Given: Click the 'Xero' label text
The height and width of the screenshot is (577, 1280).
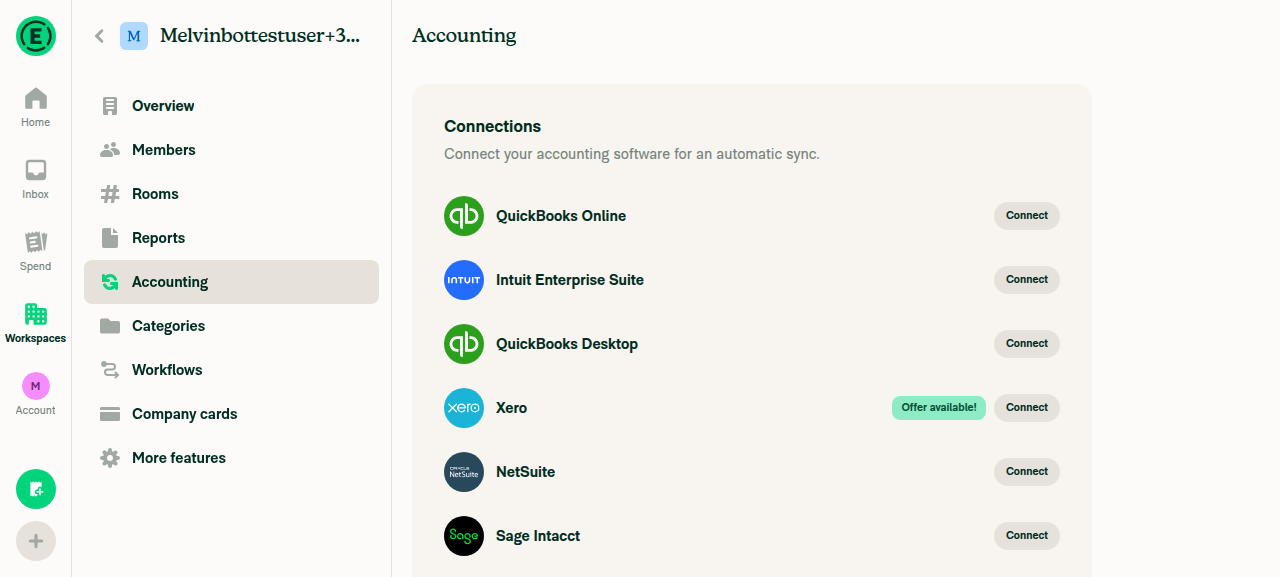Looking at the screenshot, I should click(511, 408).
